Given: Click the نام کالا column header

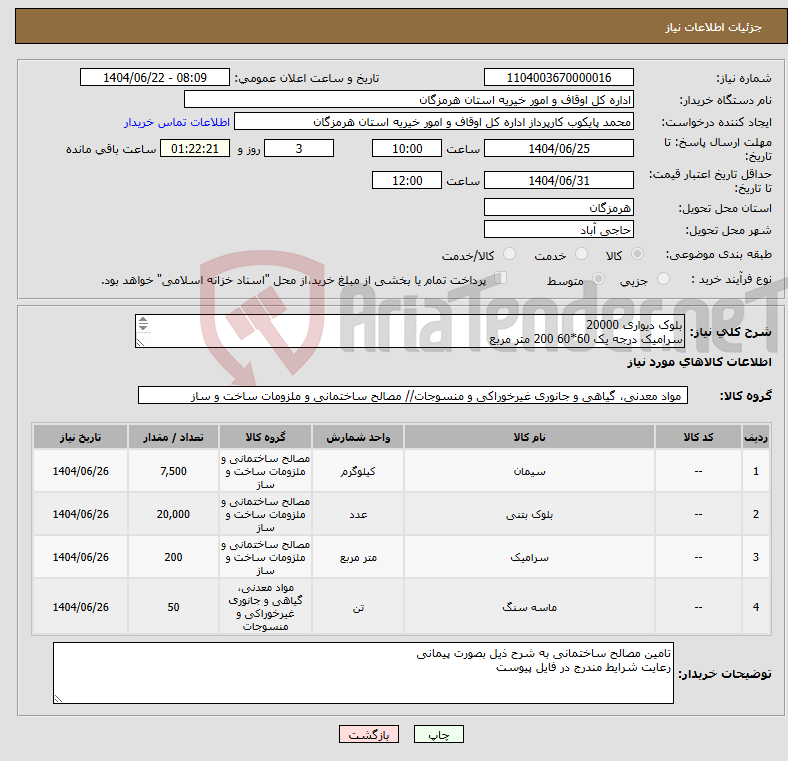Looking at the screenshot, I should [529, 437].
